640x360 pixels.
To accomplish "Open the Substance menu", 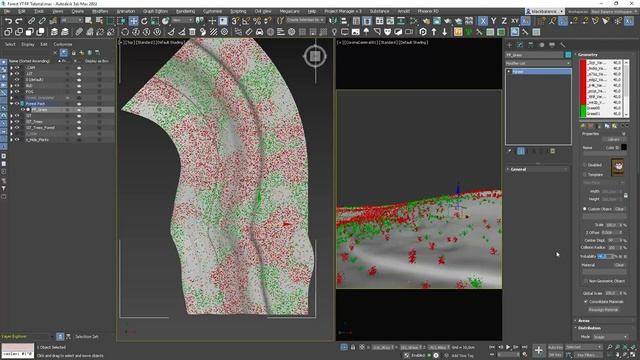I will tap(379, 11).
